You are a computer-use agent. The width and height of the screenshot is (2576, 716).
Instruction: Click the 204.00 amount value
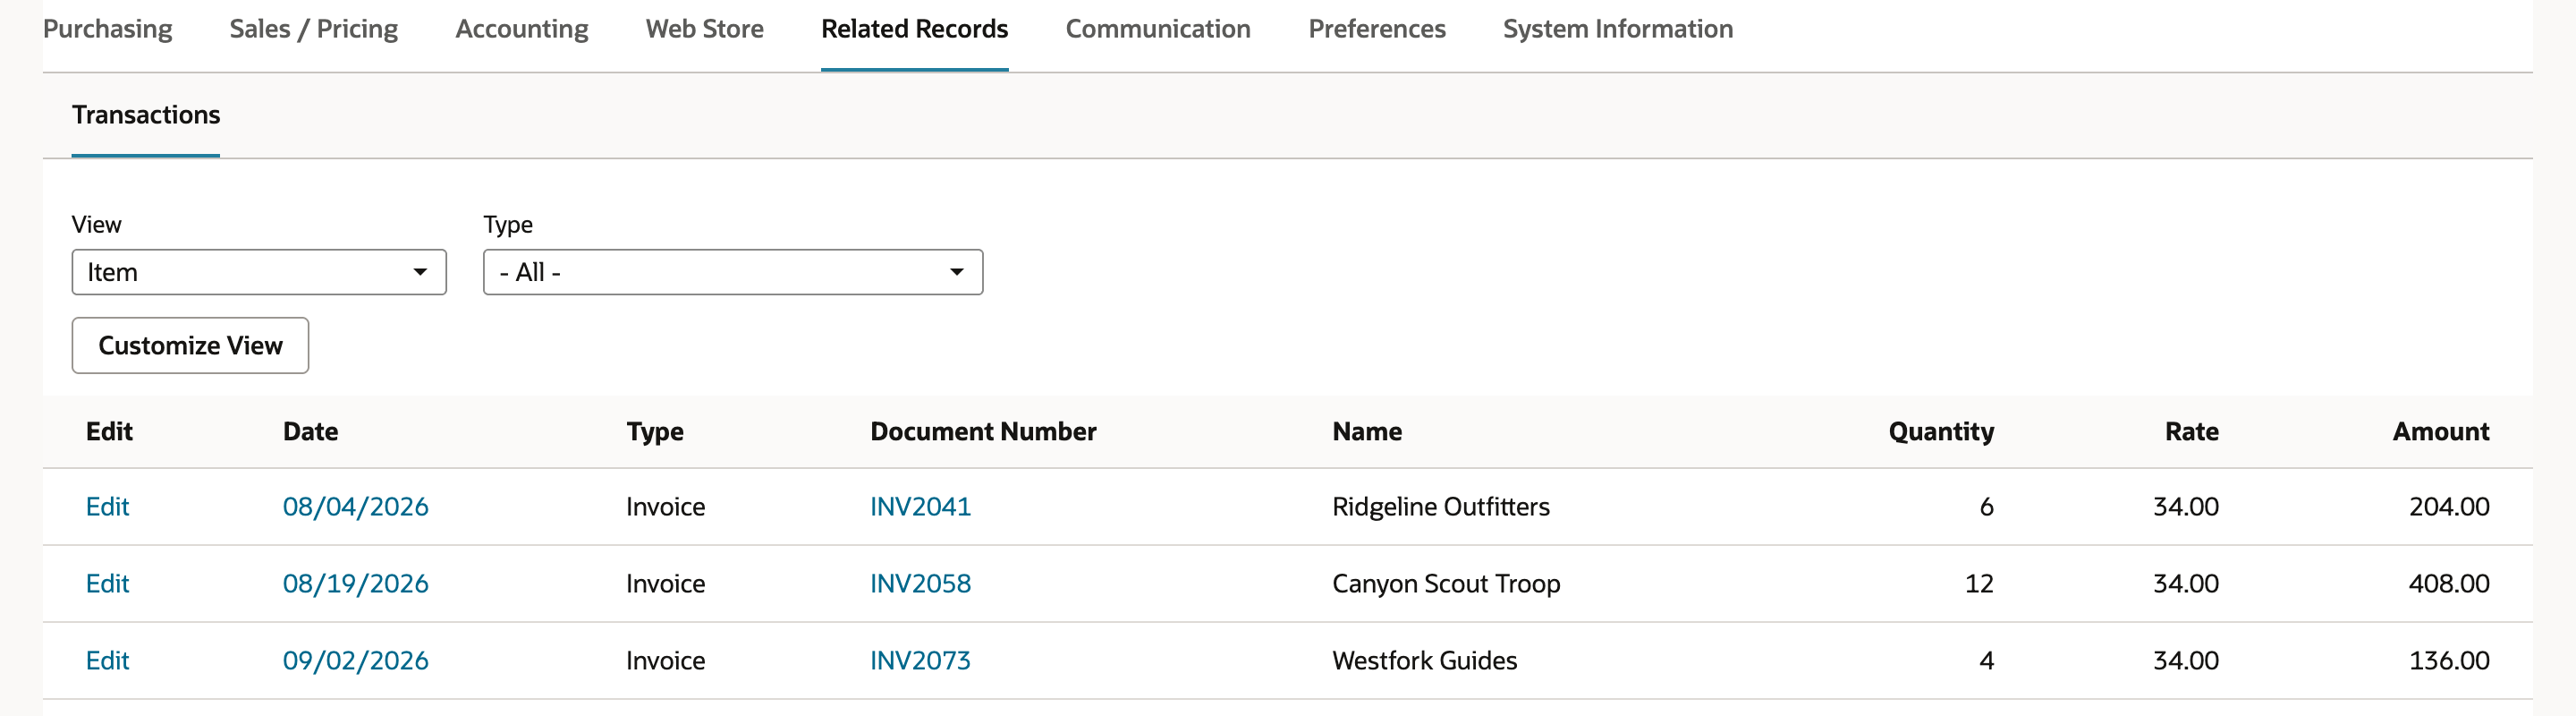tap(2449, 506)
